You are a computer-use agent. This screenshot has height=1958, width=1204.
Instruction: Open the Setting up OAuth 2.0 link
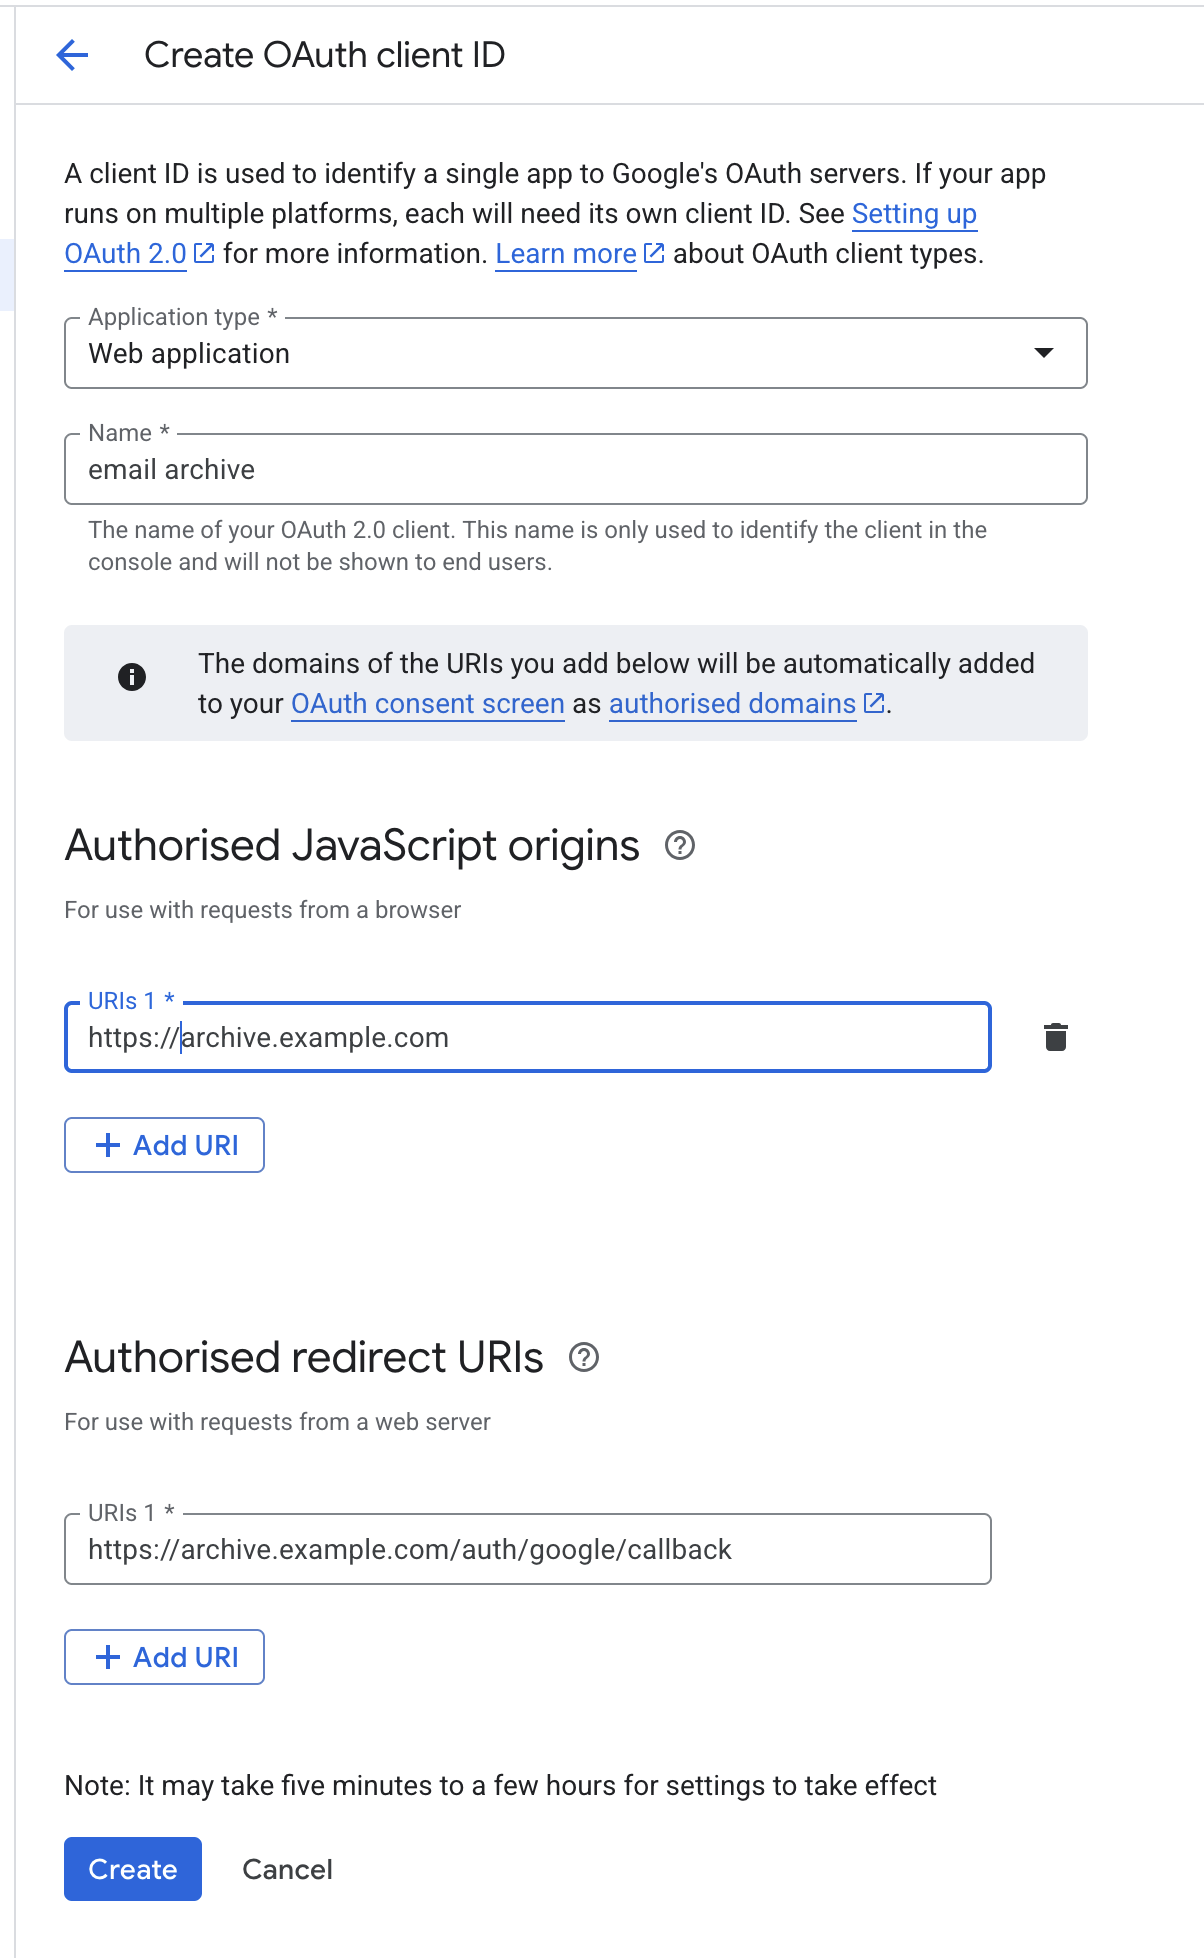pyautogui.click(x=913, y=214)
